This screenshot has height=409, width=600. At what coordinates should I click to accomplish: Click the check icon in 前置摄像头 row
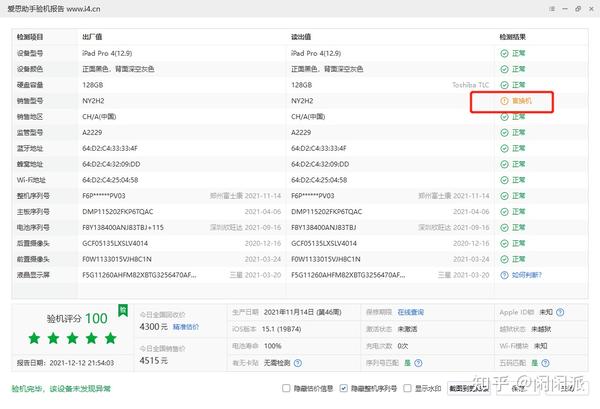tap(504, 259)
